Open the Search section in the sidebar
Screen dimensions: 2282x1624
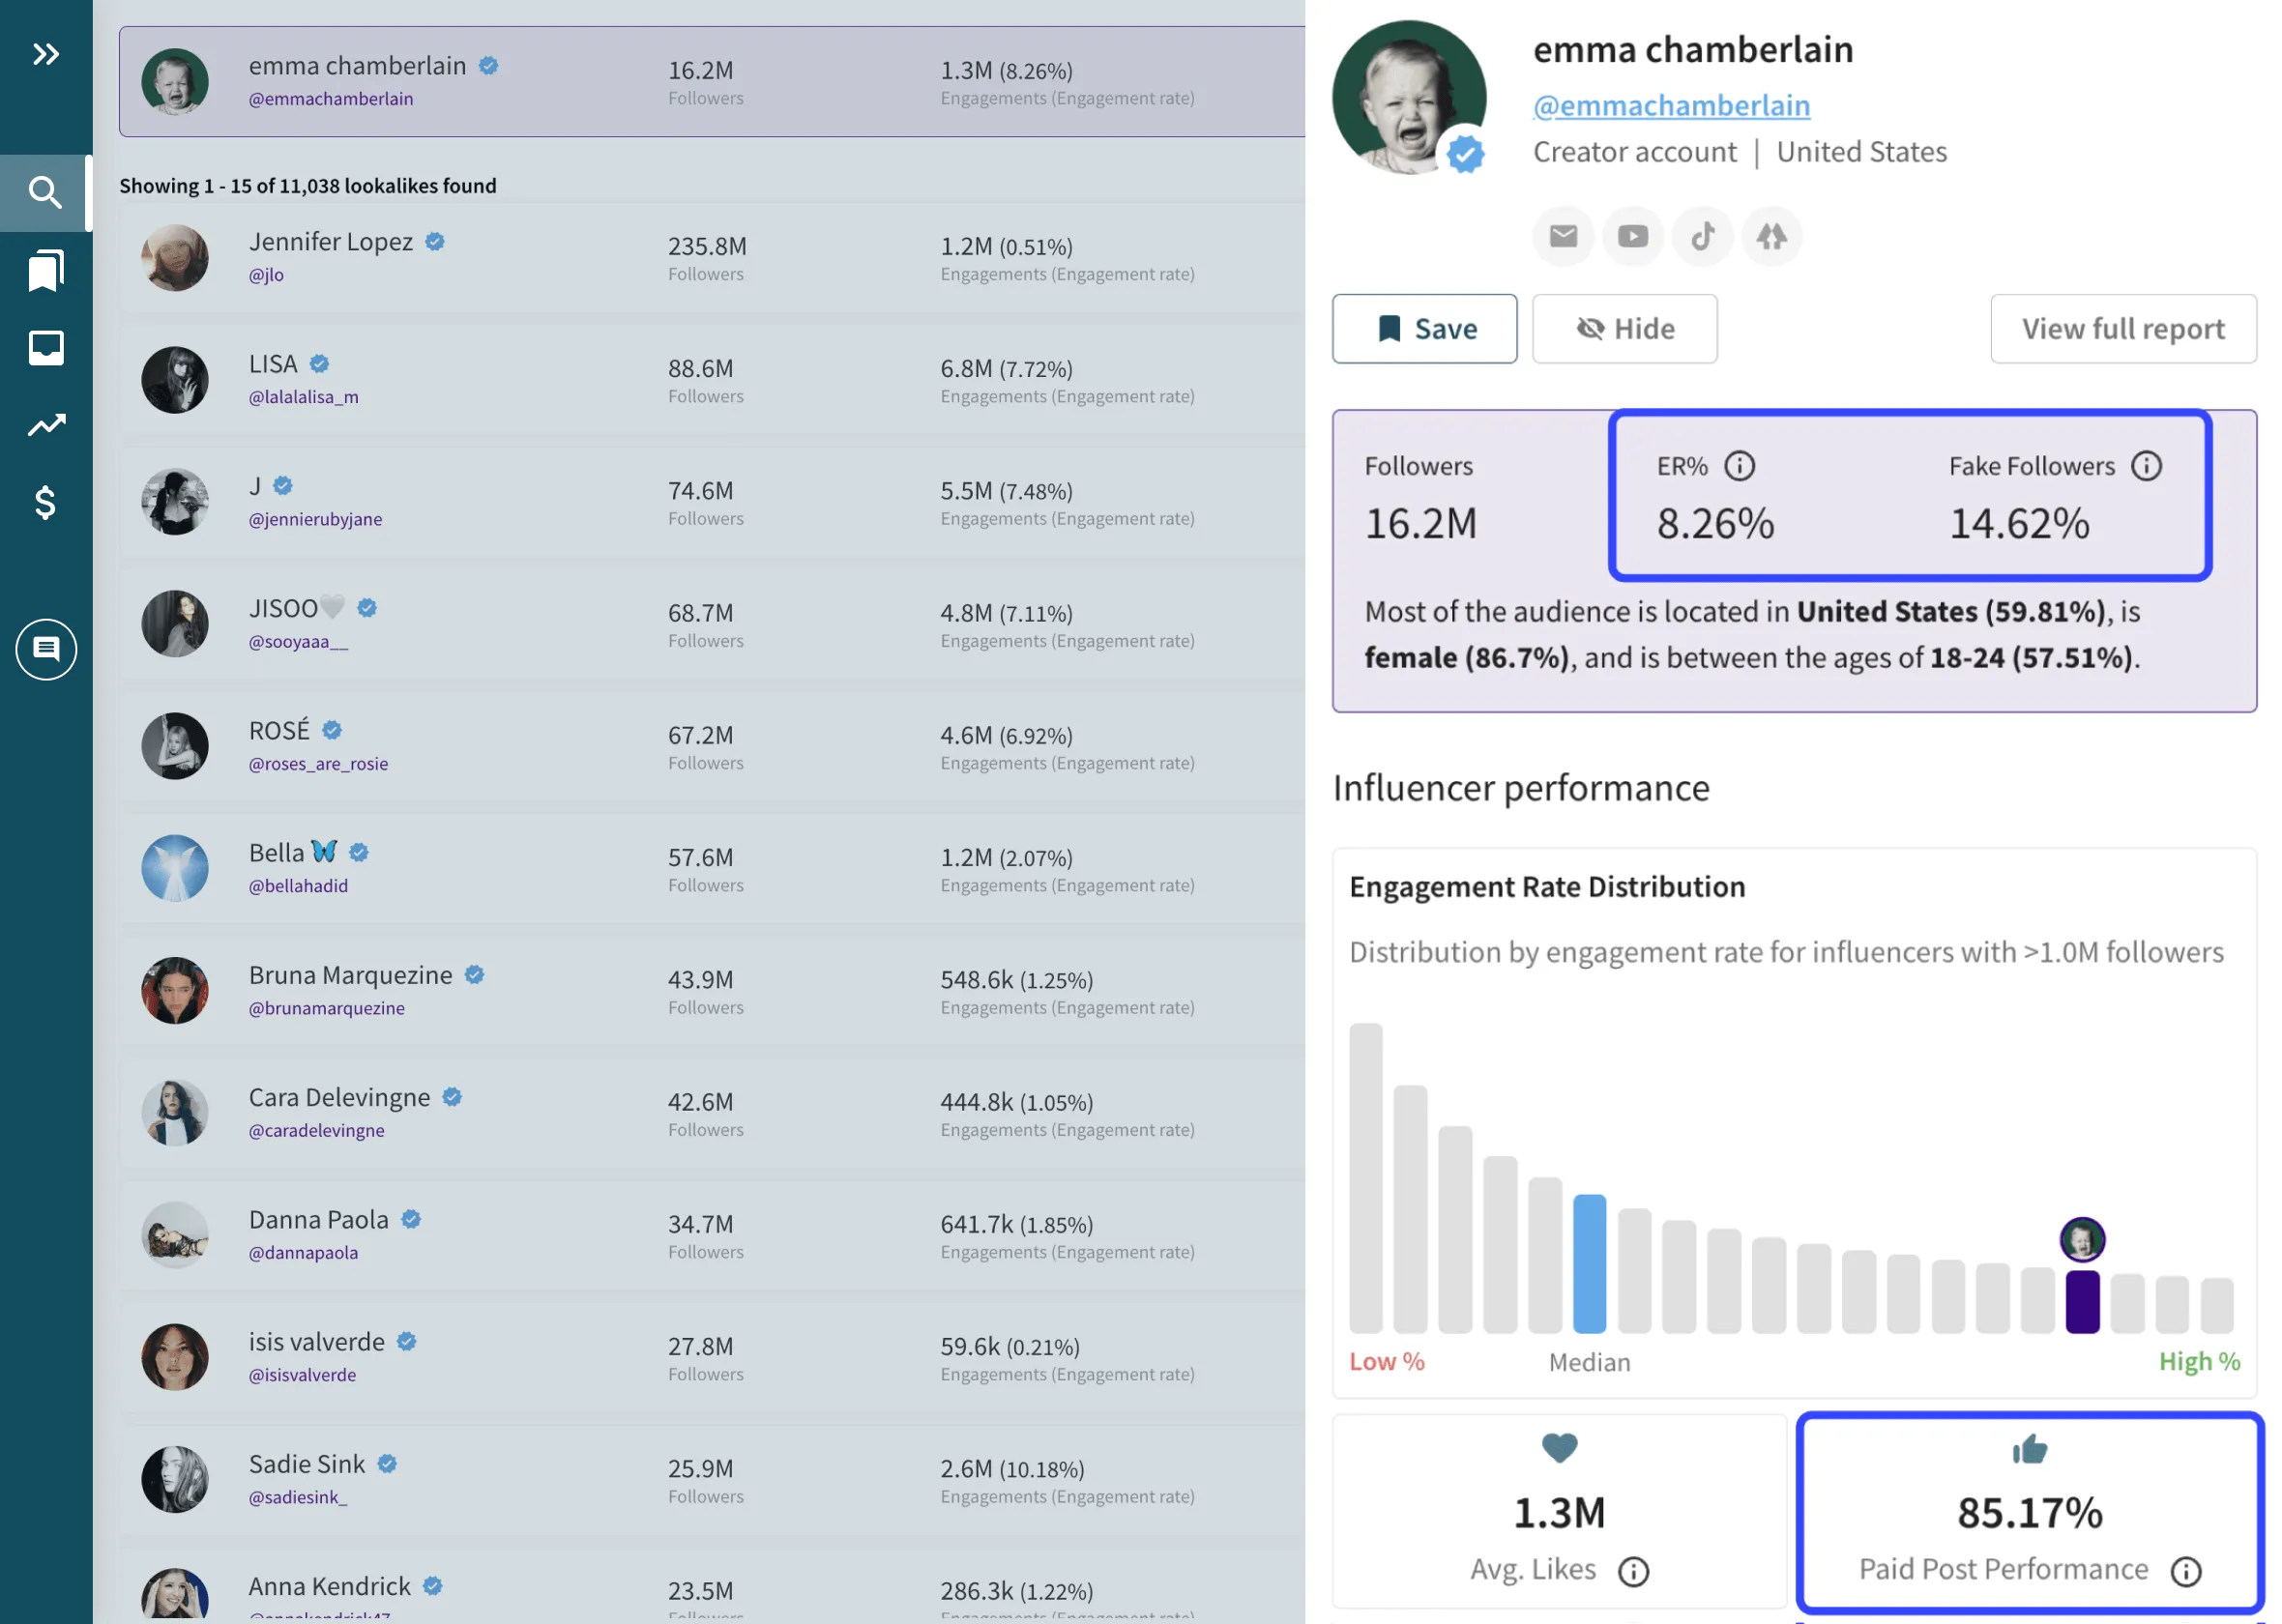[45, 192]
